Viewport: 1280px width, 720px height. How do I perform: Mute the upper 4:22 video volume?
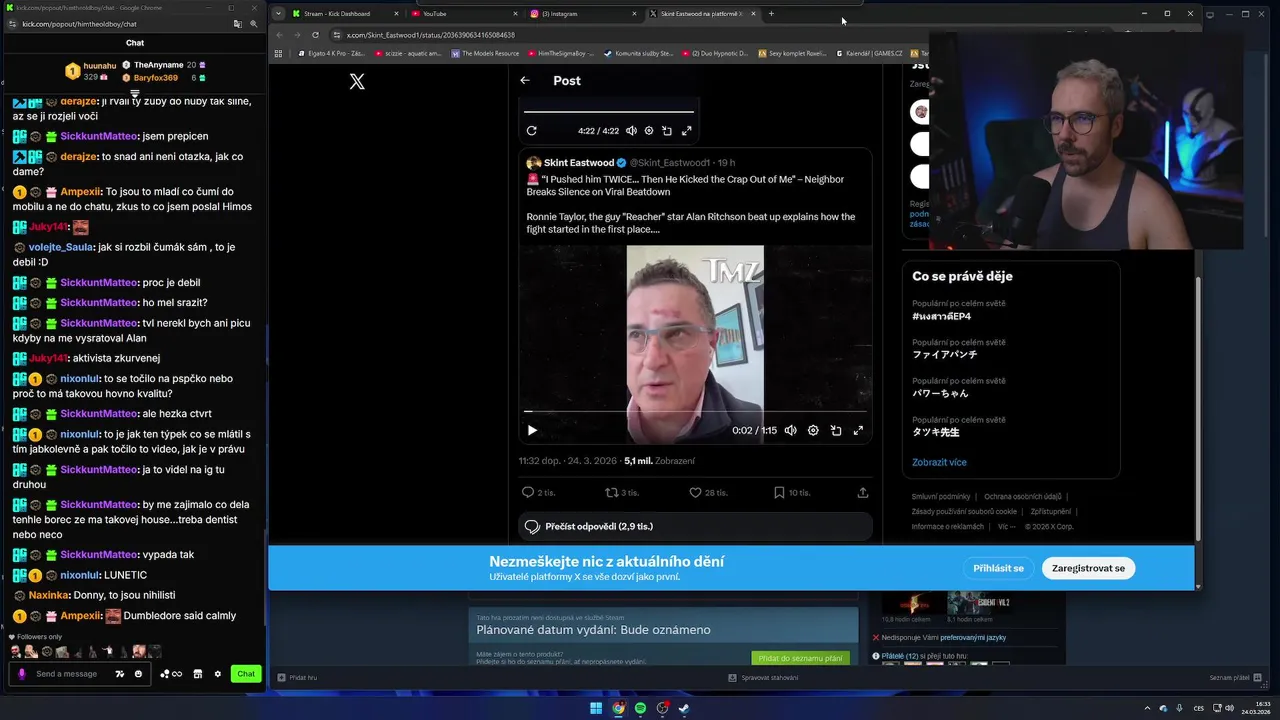tap(631, 131)
